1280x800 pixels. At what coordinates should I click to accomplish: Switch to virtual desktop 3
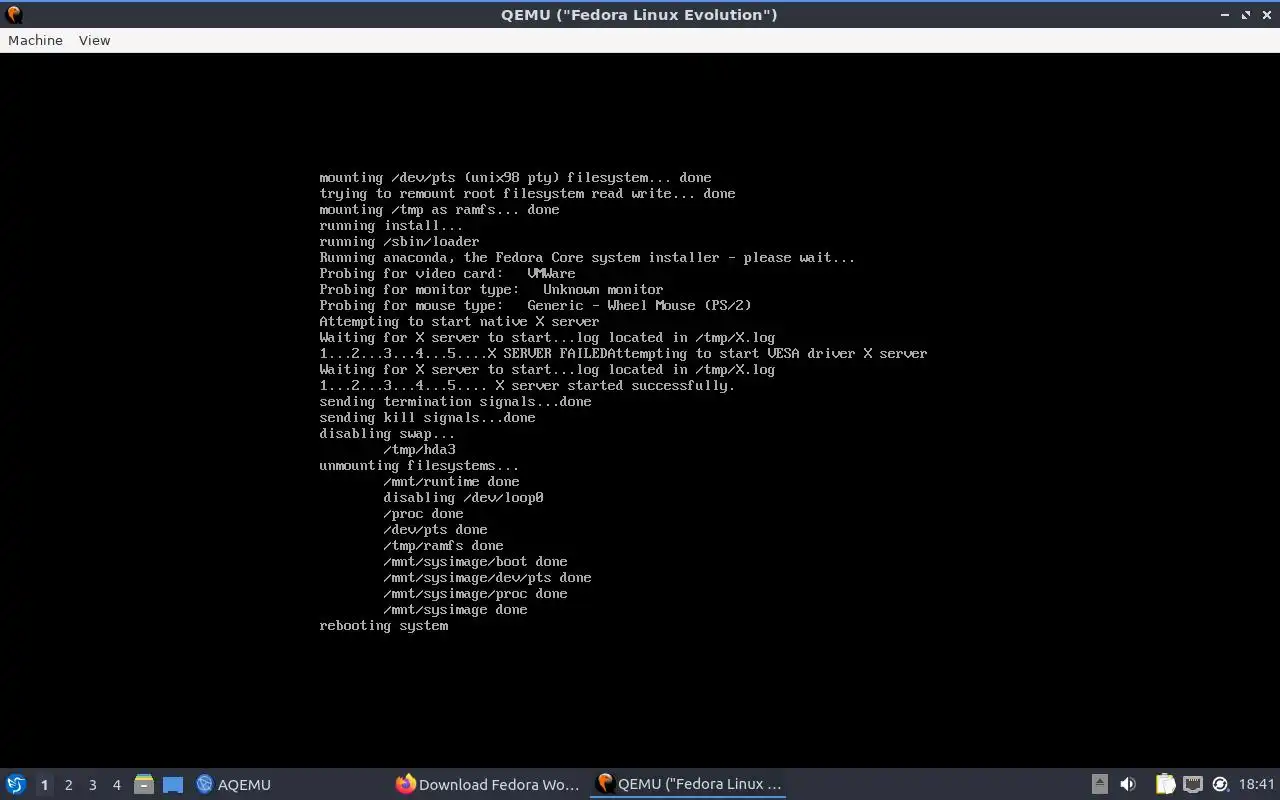[x=92, y=785]
